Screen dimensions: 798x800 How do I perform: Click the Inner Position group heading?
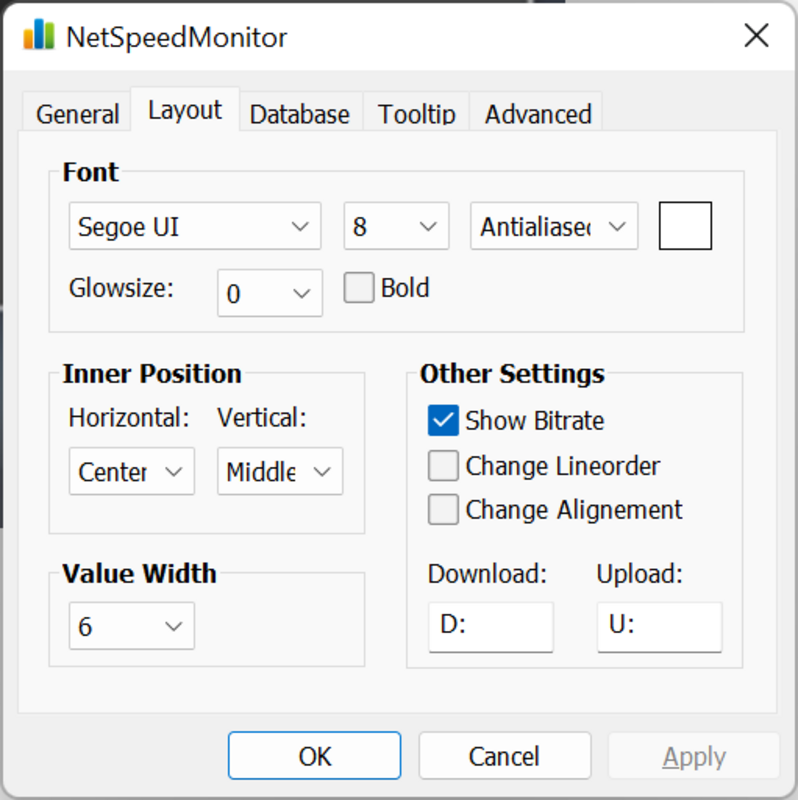pos(152,373)
